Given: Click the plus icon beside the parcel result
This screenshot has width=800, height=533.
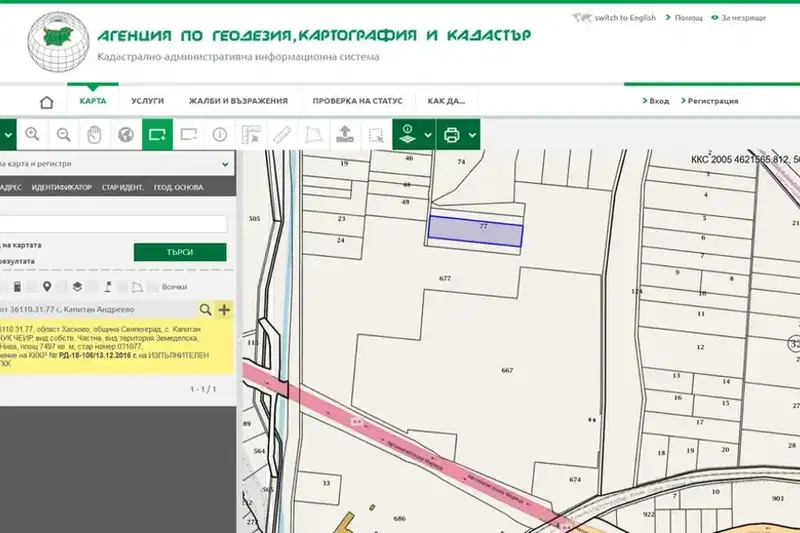Looking at the screenshot, I should 224,310.
